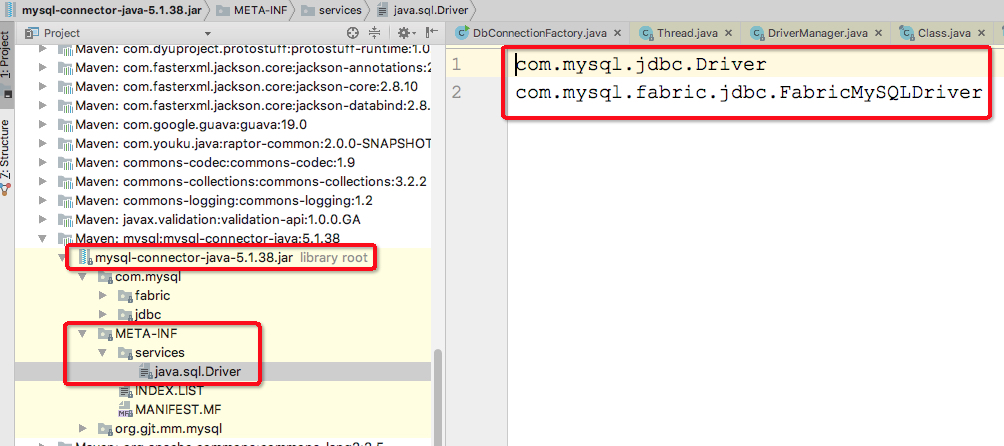Close the Class.java editor tab

981,33
